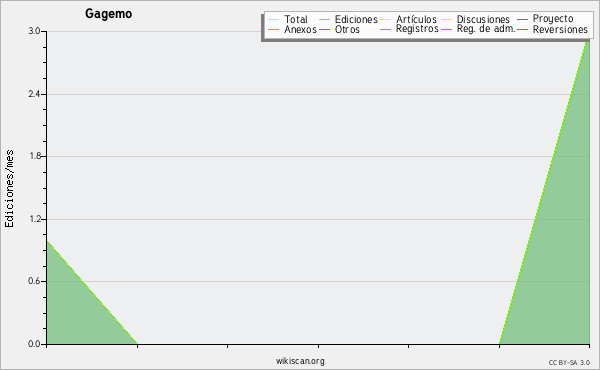Viewport: 600px width, 370px height.
Task: Click the Anexos legend entry
Action: coord(292,29)
